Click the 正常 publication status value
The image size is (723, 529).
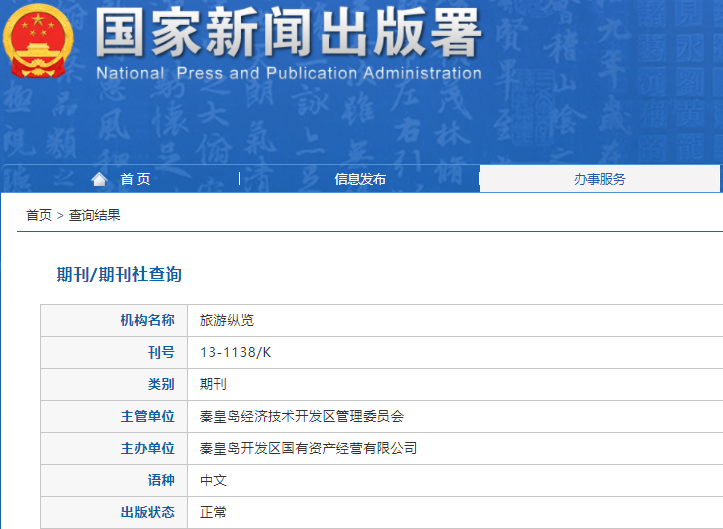(213, 512)
